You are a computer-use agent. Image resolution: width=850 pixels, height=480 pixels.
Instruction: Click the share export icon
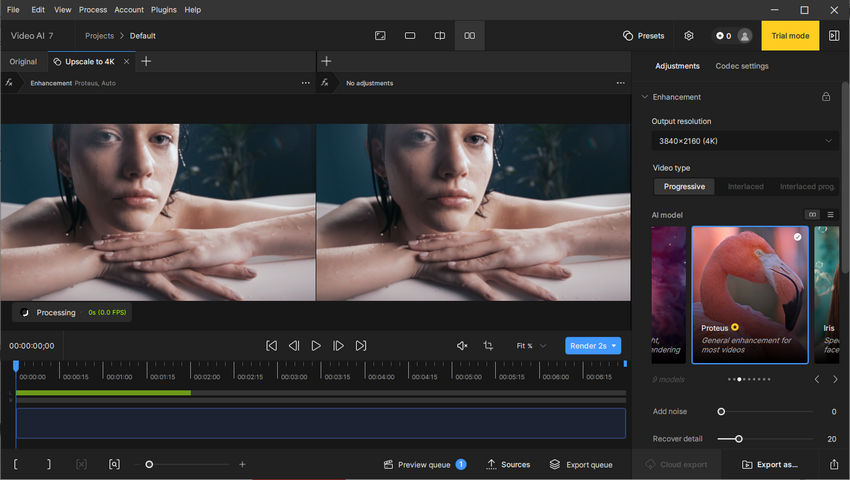(x=834, y=464)
